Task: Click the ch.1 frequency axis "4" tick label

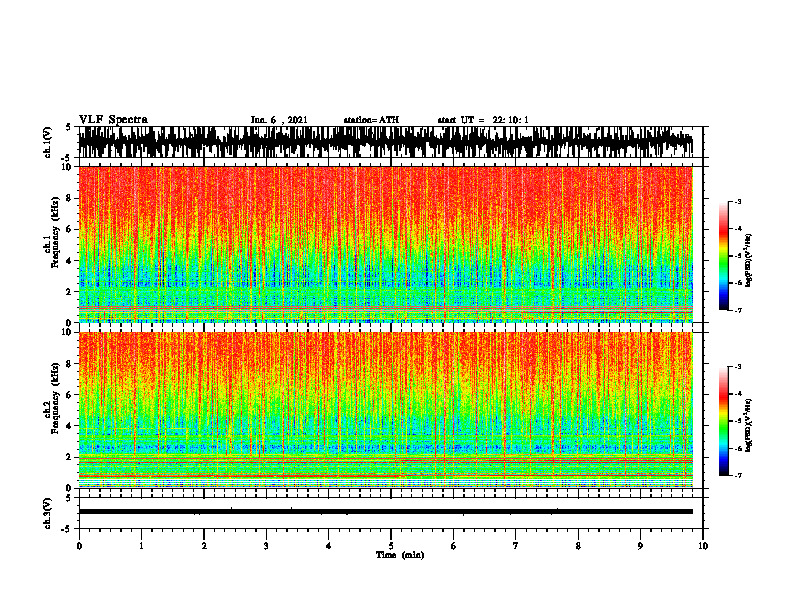Action: [69, 261]
